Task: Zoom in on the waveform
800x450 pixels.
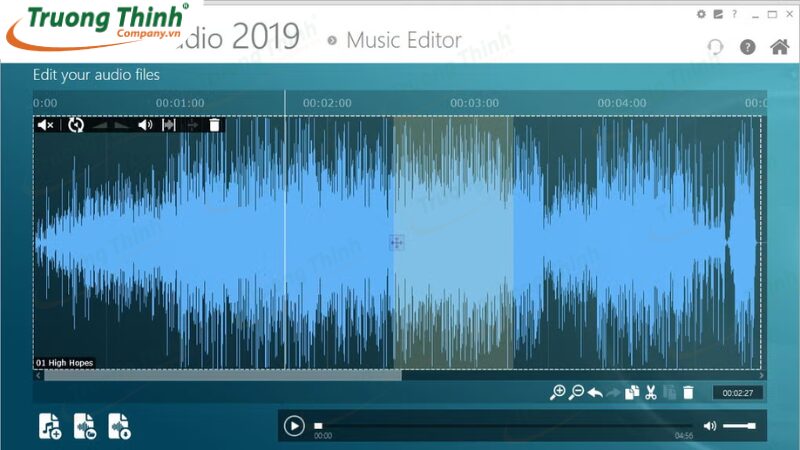Action: [x=558, y=393]
